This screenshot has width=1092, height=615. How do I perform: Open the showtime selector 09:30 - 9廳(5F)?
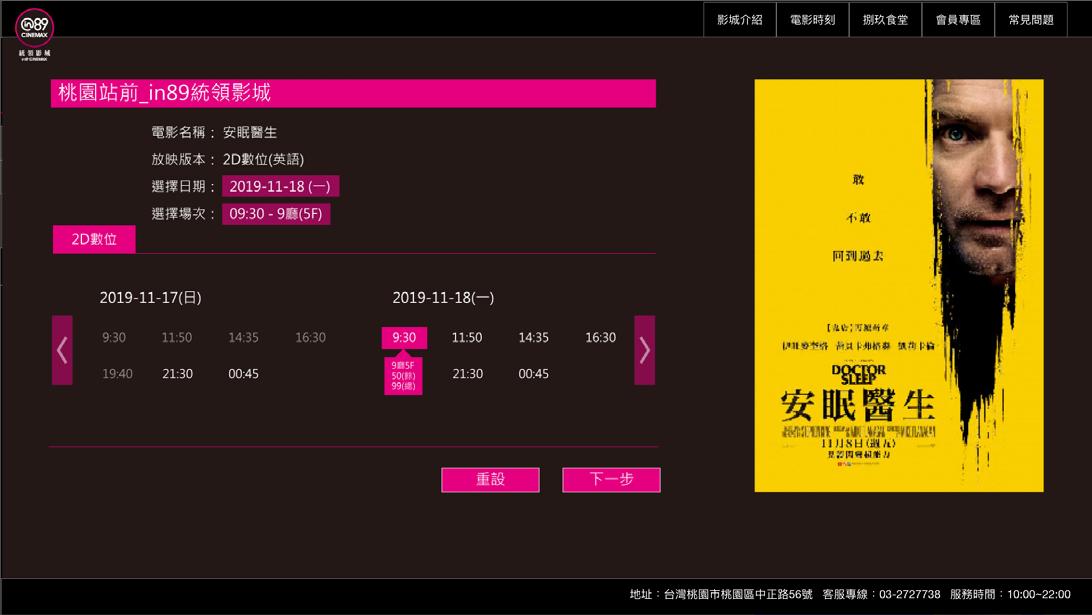276,214
